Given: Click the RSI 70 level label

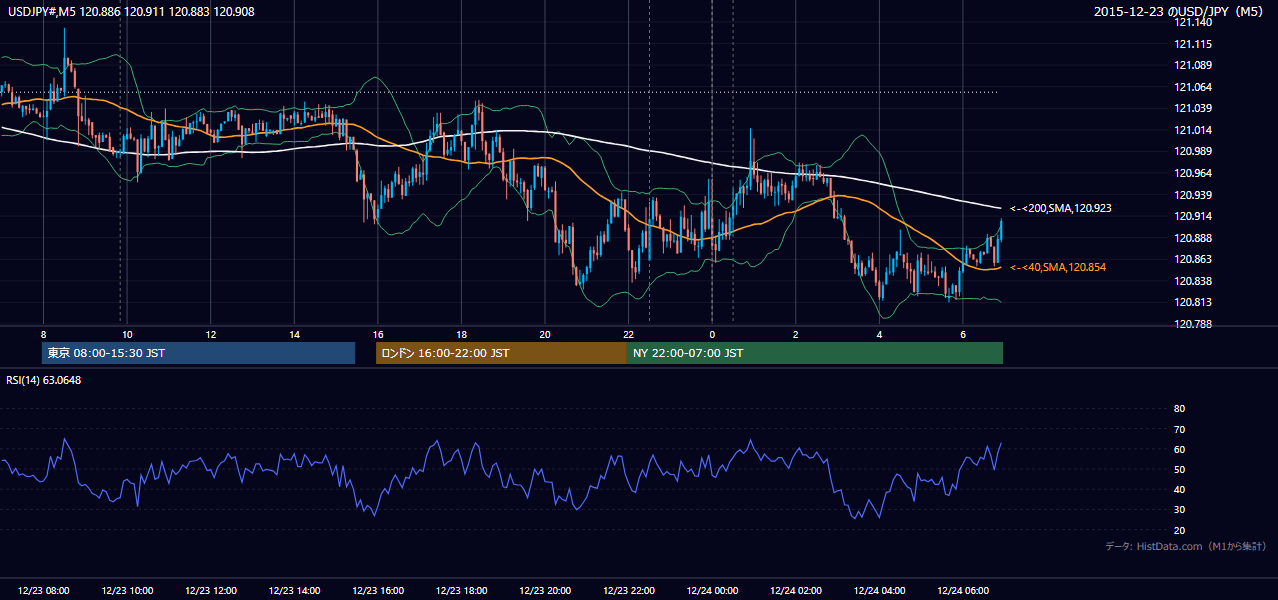Looking at the screenshot, I should 1179,429.
